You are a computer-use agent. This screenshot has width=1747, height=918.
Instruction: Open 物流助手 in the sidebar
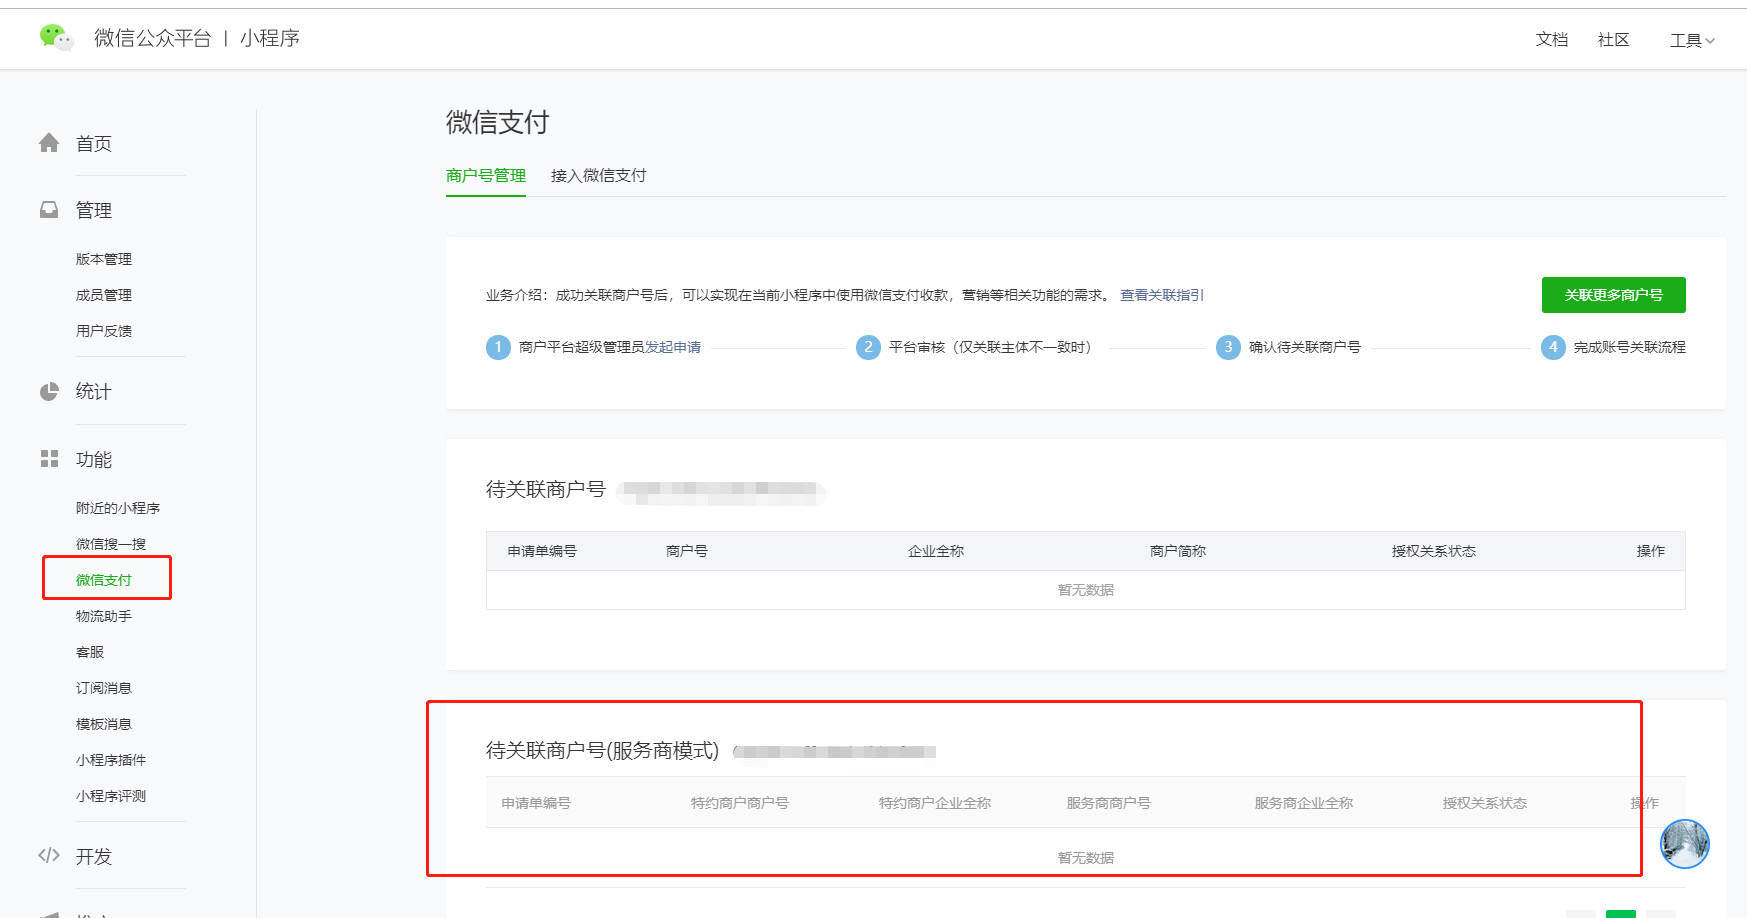(104, 616)
